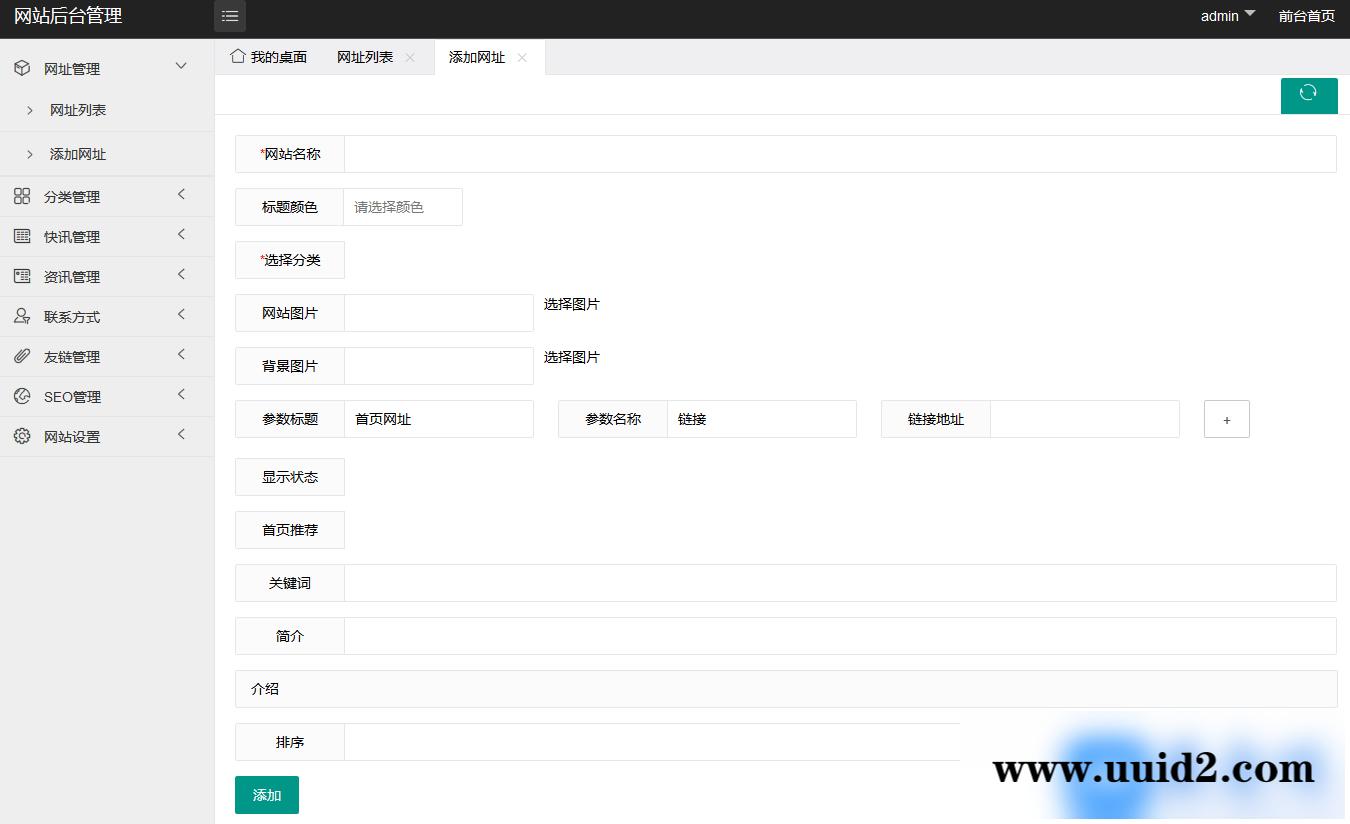Click the green refresh icon
The image size is (1350, 824).
click(1309, 94)
